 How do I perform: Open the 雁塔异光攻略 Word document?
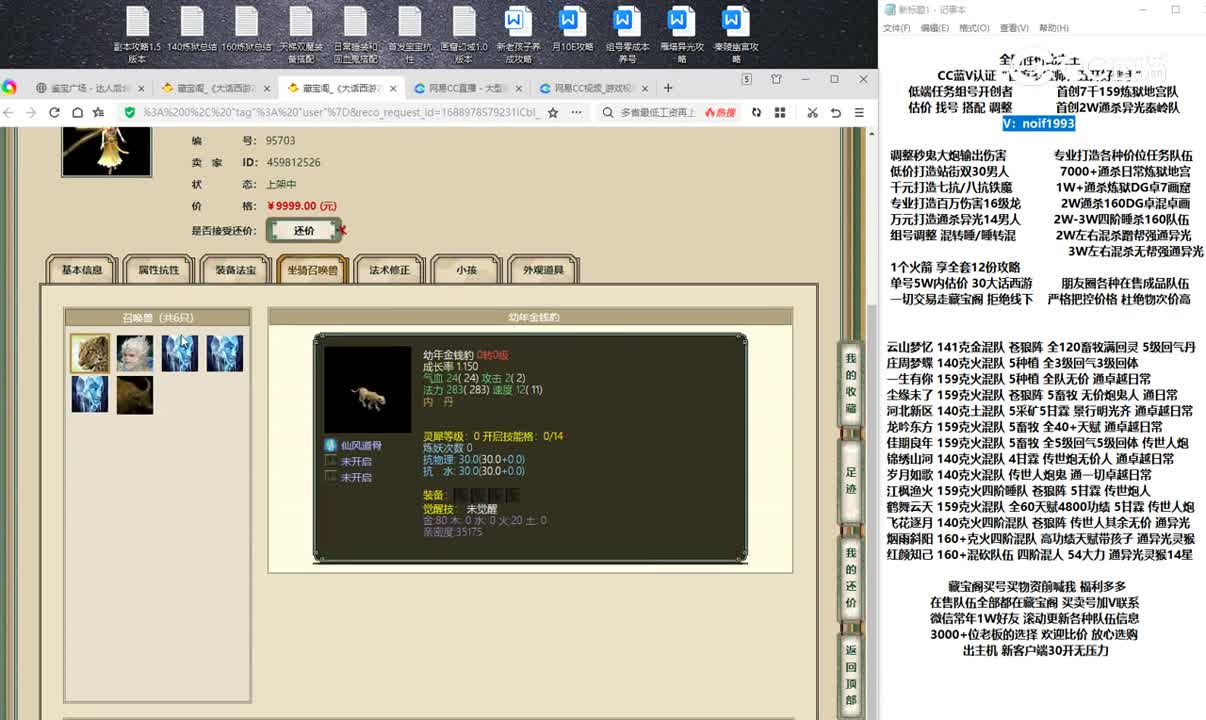681,34
